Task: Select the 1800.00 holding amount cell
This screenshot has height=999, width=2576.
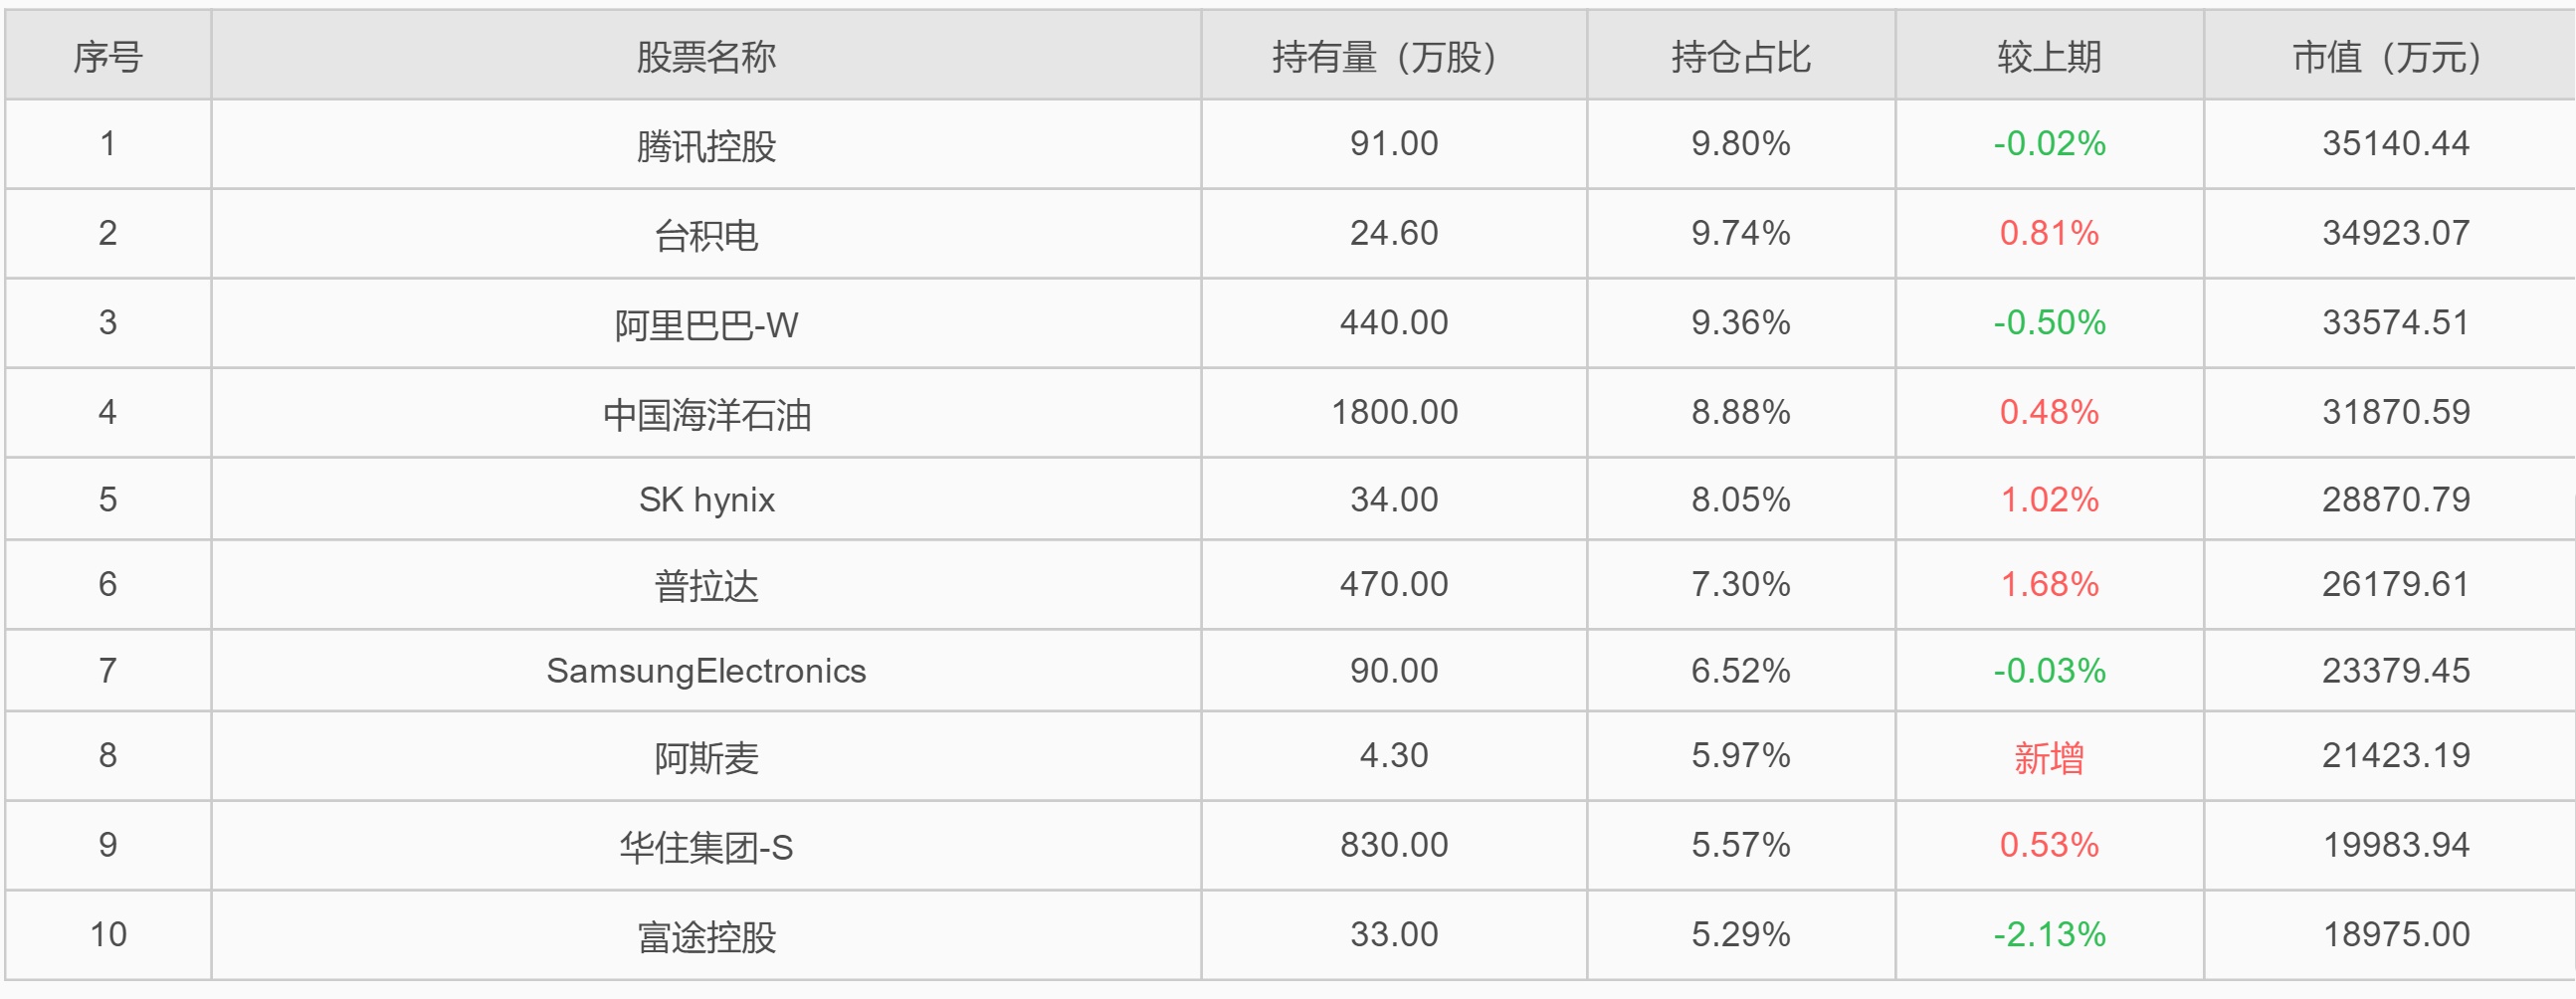Action: (1394, 412)
